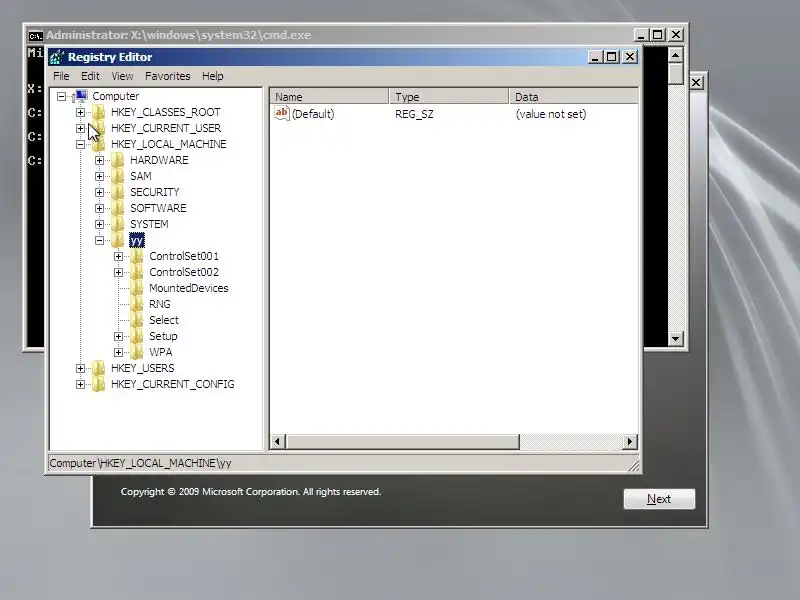Expand the ControlSet002 key
Image resolution: width=800 pixels, height=600 pixels.
tap(118, 272)
